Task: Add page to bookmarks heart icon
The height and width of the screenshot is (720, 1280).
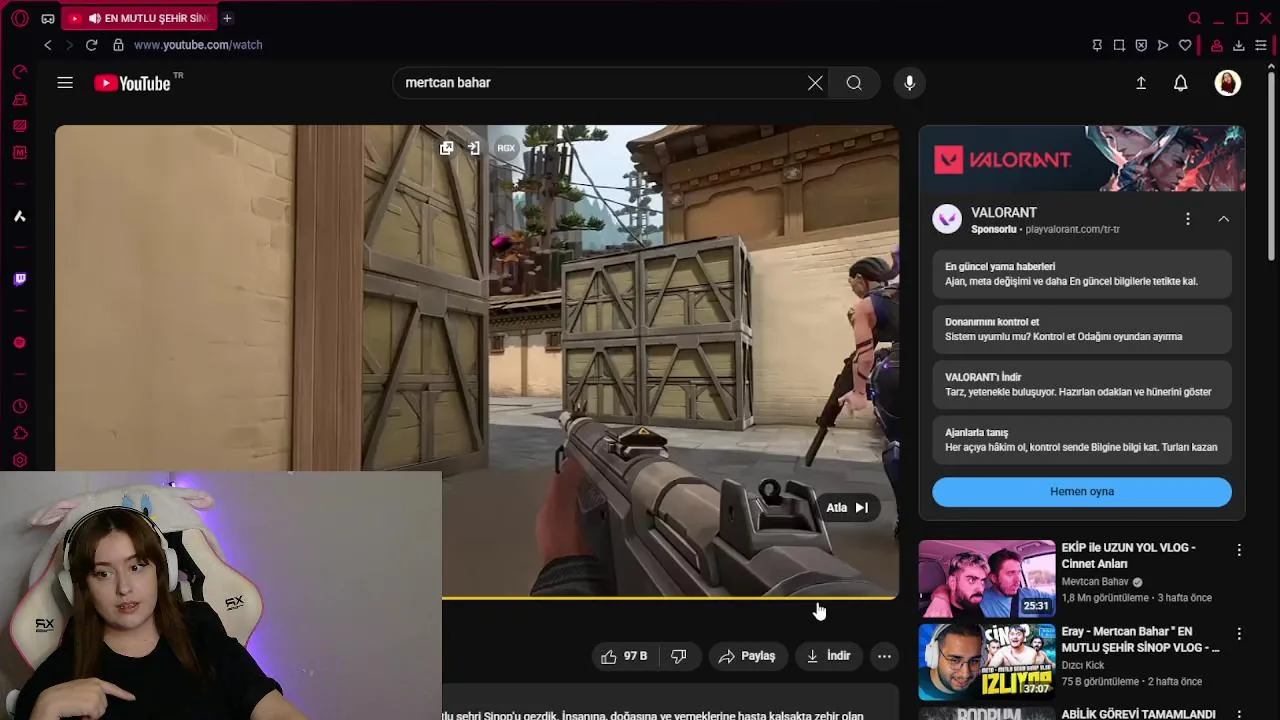Action: (x=1185, y=45)
